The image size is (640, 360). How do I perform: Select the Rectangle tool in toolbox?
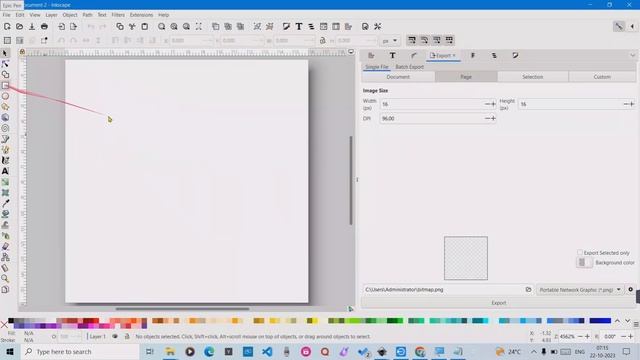[x=5, y=85]
